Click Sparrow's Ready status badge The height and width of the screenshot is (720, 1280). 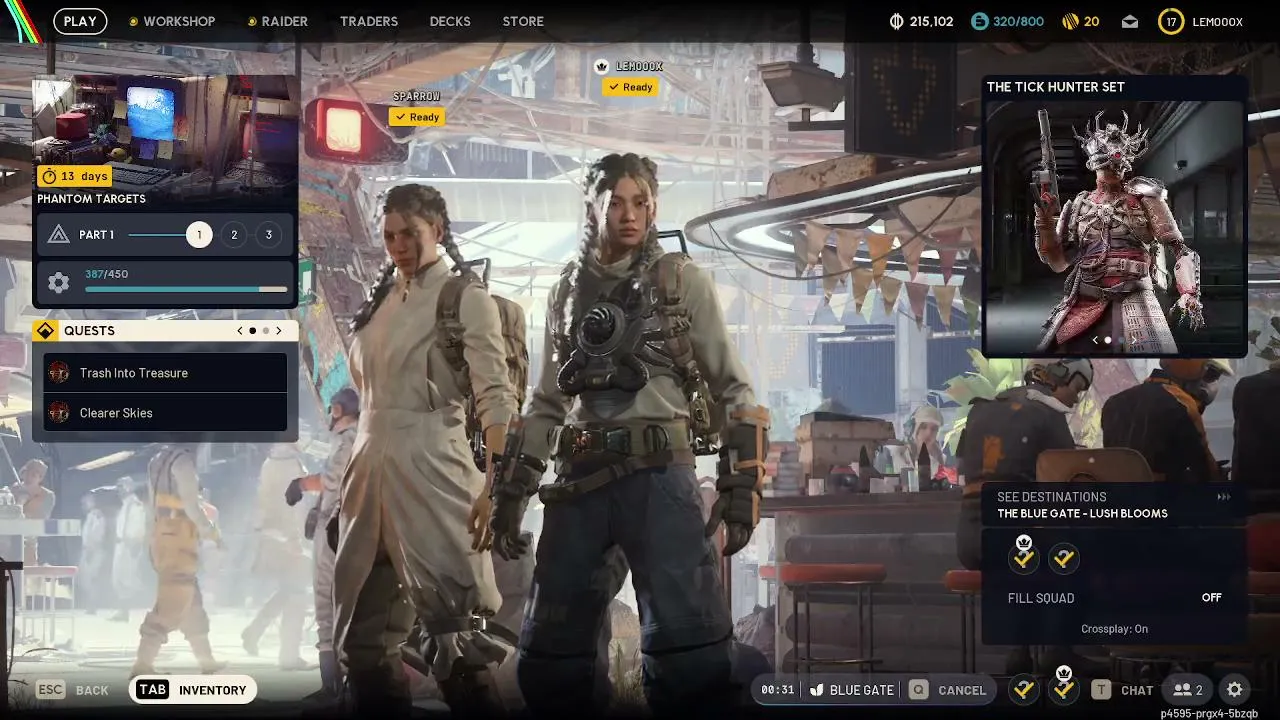pyautogui.click(x=417, y=117)
